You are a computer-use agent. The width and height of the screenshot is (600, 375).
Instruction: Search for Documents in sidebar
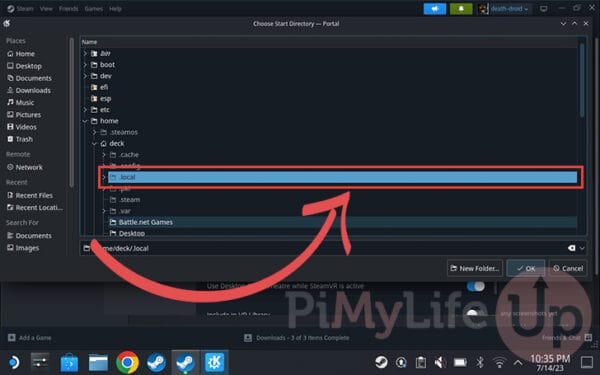point(29,236)
